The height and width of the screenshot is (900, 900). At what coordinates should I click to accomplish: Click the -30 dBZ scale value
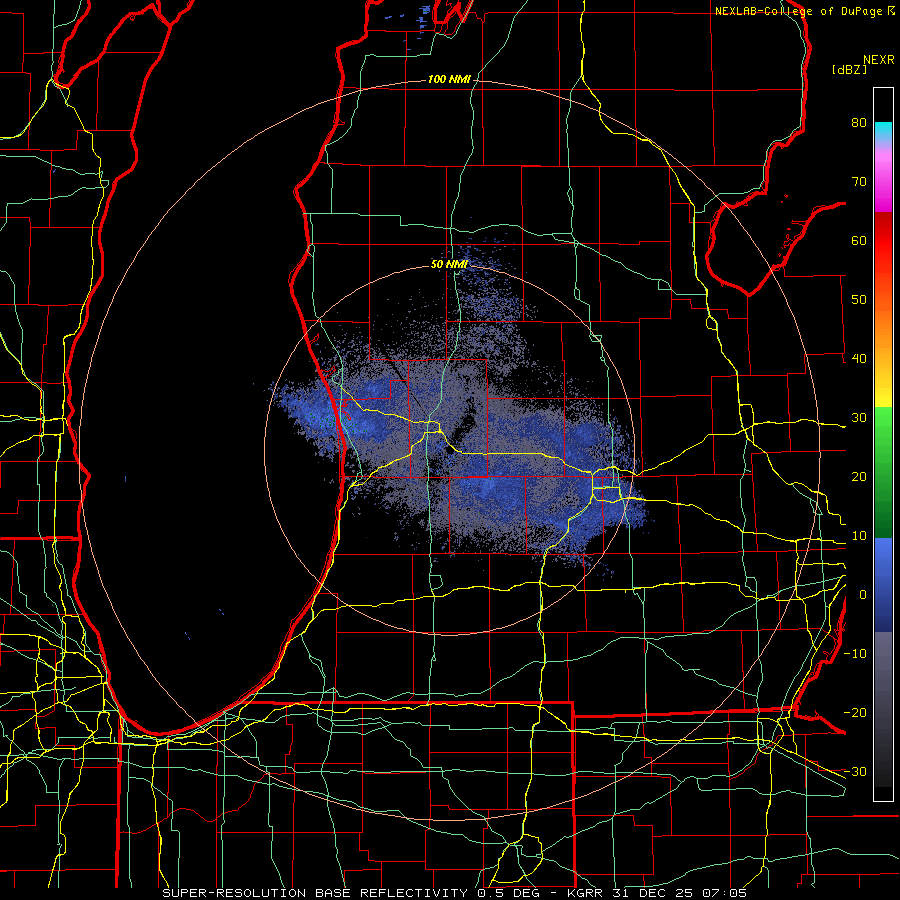(855, 772)
